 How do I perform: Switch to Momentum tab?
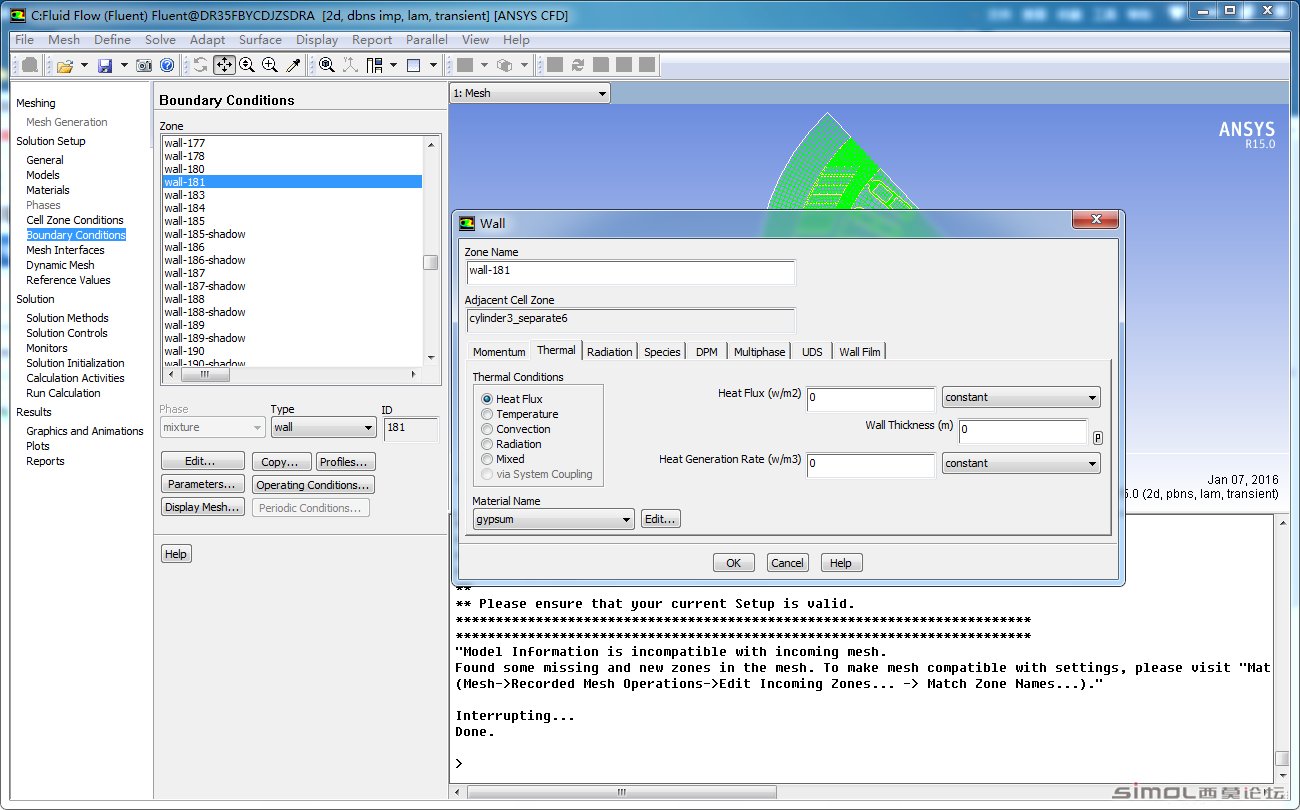pyautogui.click(x=499, y=352)
